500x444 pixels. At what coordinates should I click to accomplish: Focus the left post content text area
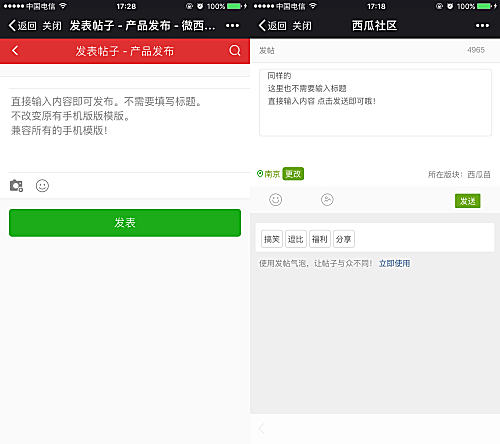pos(129,130)
